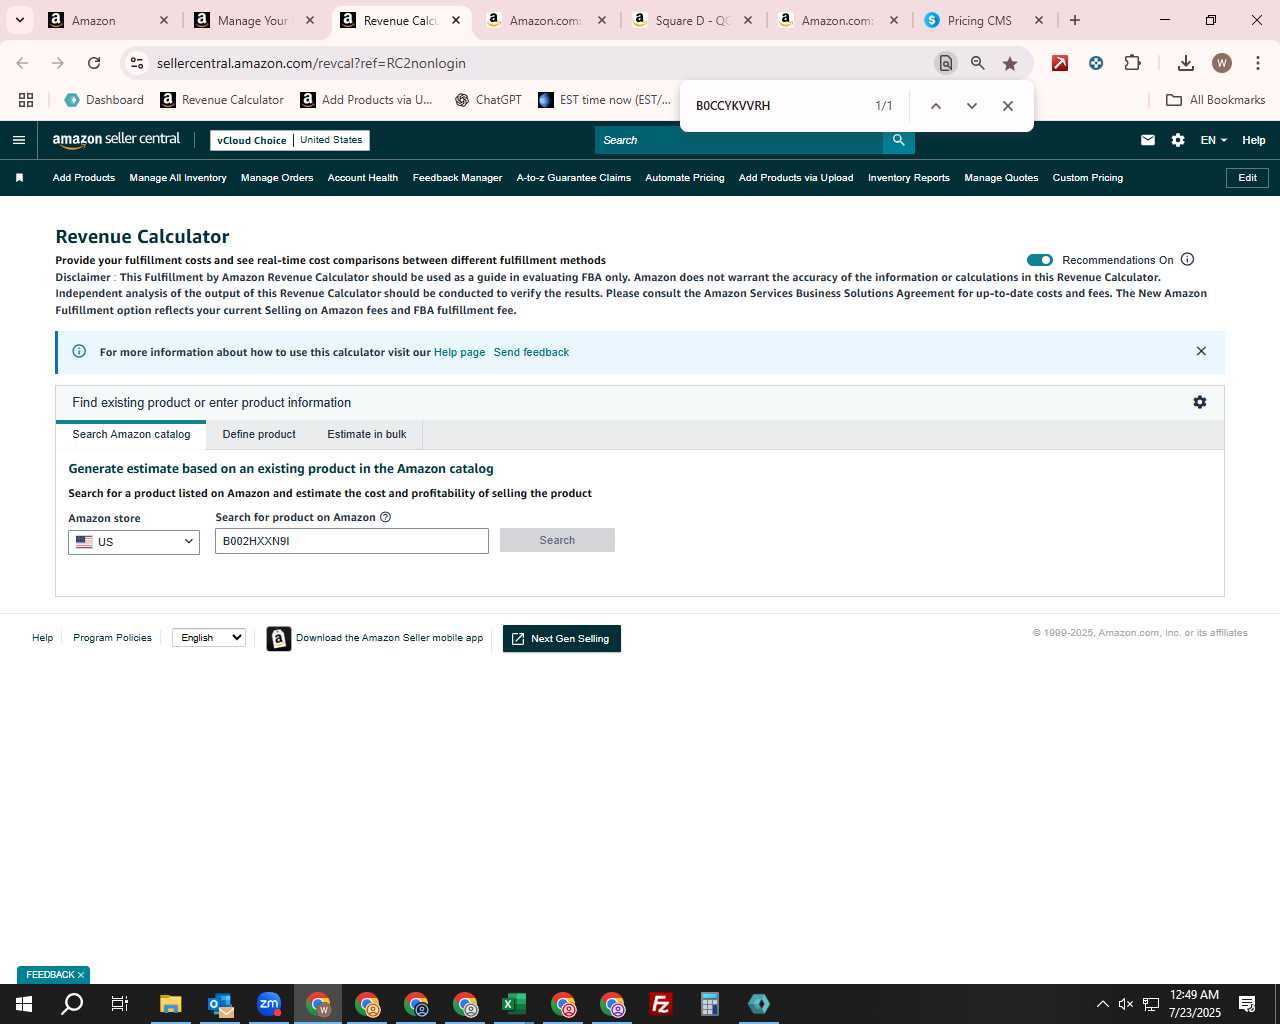Click the search magnifier button in Seller Central
This screenshot has height=1024, width=1280.
[x=898, y=140]
